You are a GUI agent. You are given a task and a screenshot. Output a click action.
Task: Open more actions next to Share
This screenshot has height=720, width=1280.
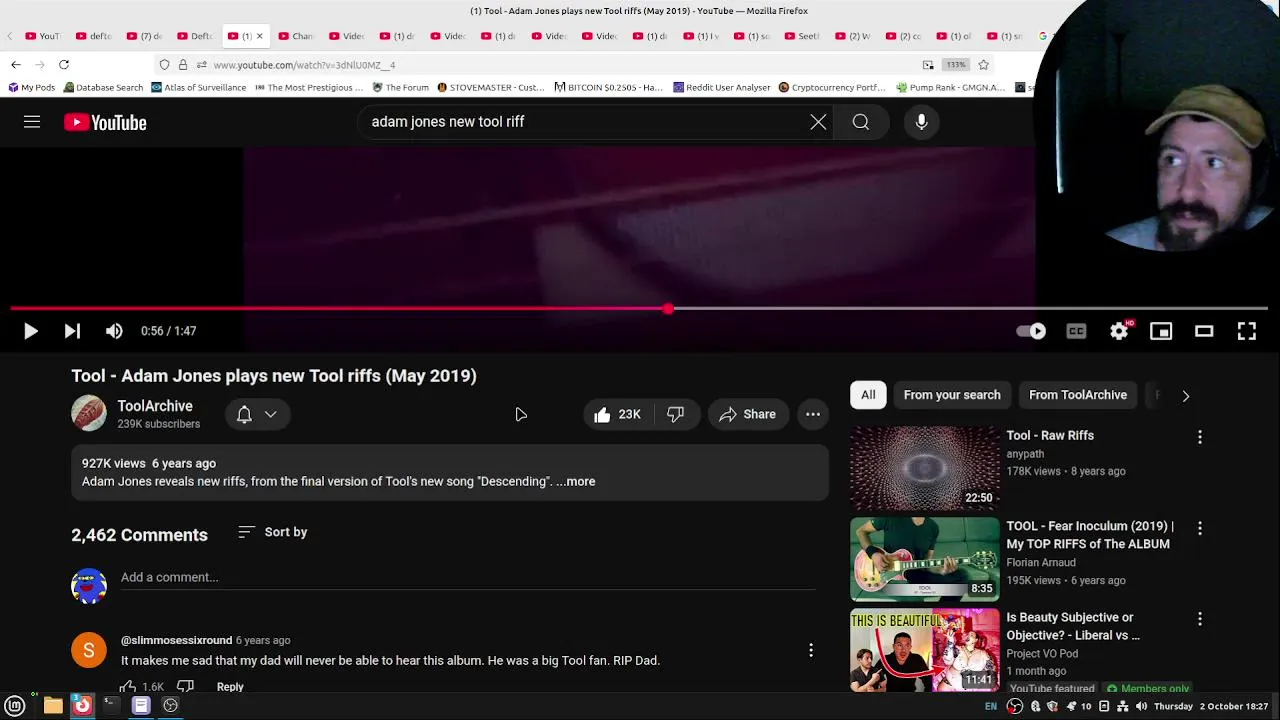[813, 414]
